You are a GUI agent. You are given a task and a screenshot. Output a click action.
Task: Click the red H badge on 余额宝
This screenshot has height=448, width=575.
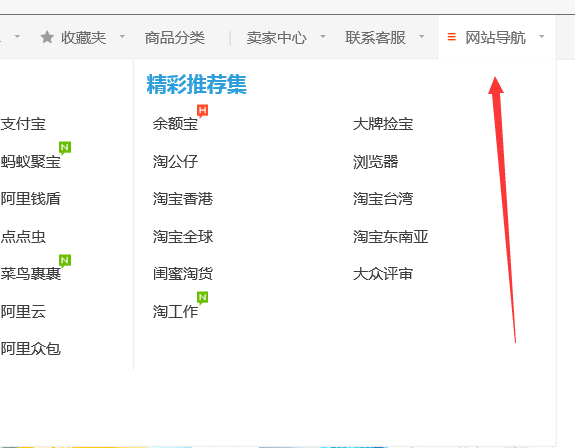[202, 110]
